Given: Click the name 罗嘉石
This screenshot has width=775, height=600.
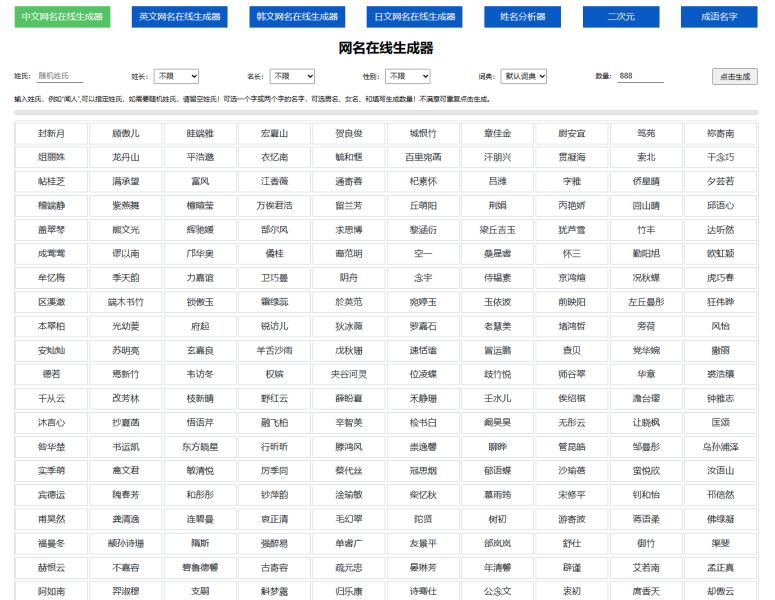Looking at the screenshot, I should point(423,326).
